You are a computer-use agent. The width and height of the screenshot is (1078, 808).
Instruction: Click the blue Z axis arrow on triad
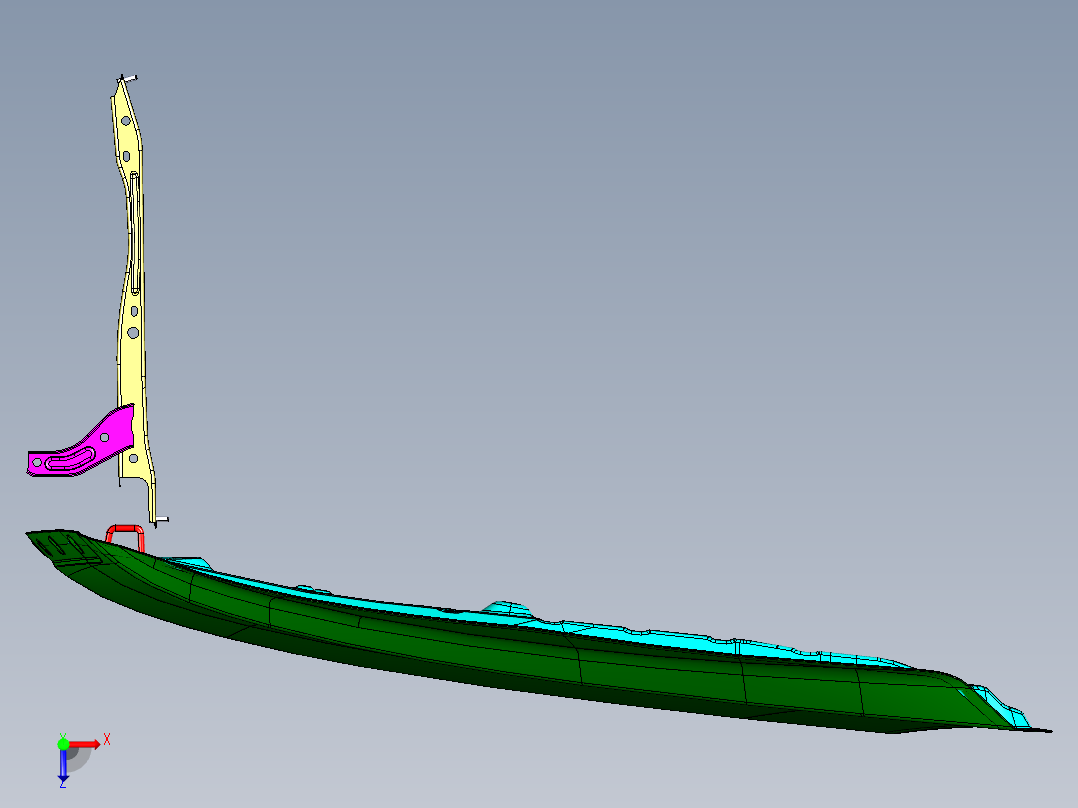coord(63,765)
